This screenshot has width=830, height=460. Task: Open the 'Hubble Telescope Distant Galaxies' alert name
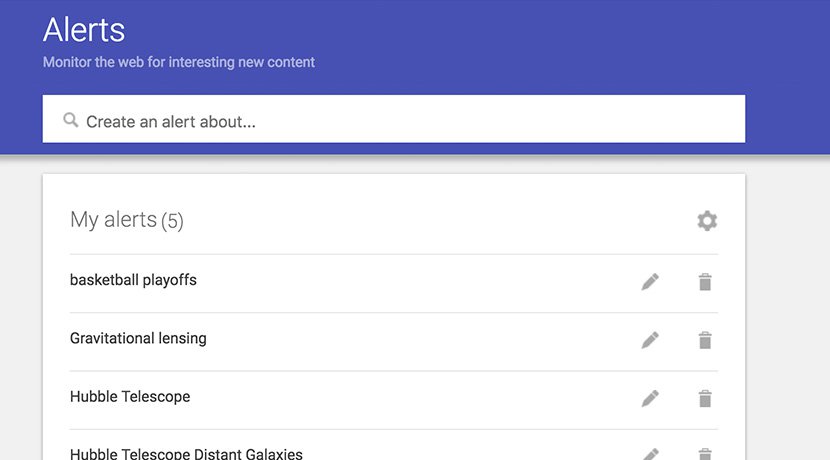186,454
